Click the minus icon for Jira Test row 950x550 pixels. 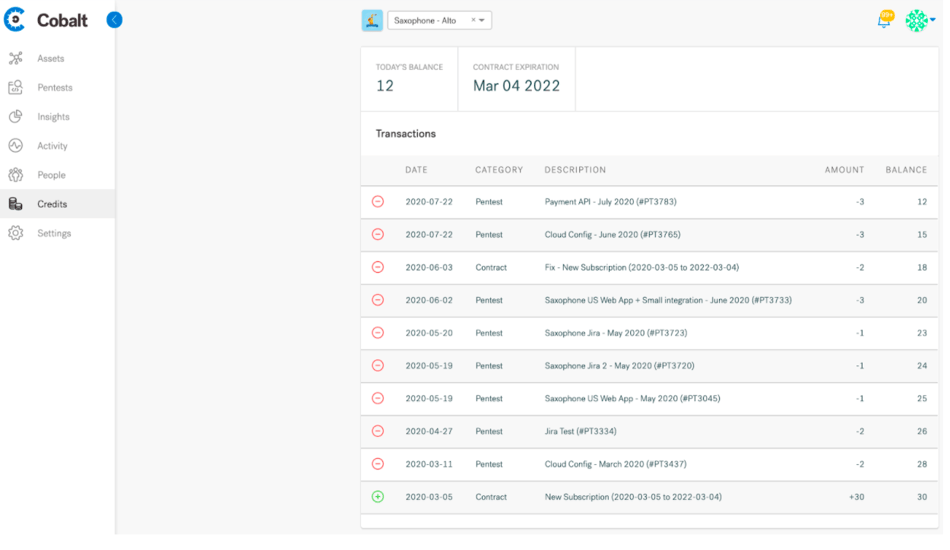click(x=377, y=431)
